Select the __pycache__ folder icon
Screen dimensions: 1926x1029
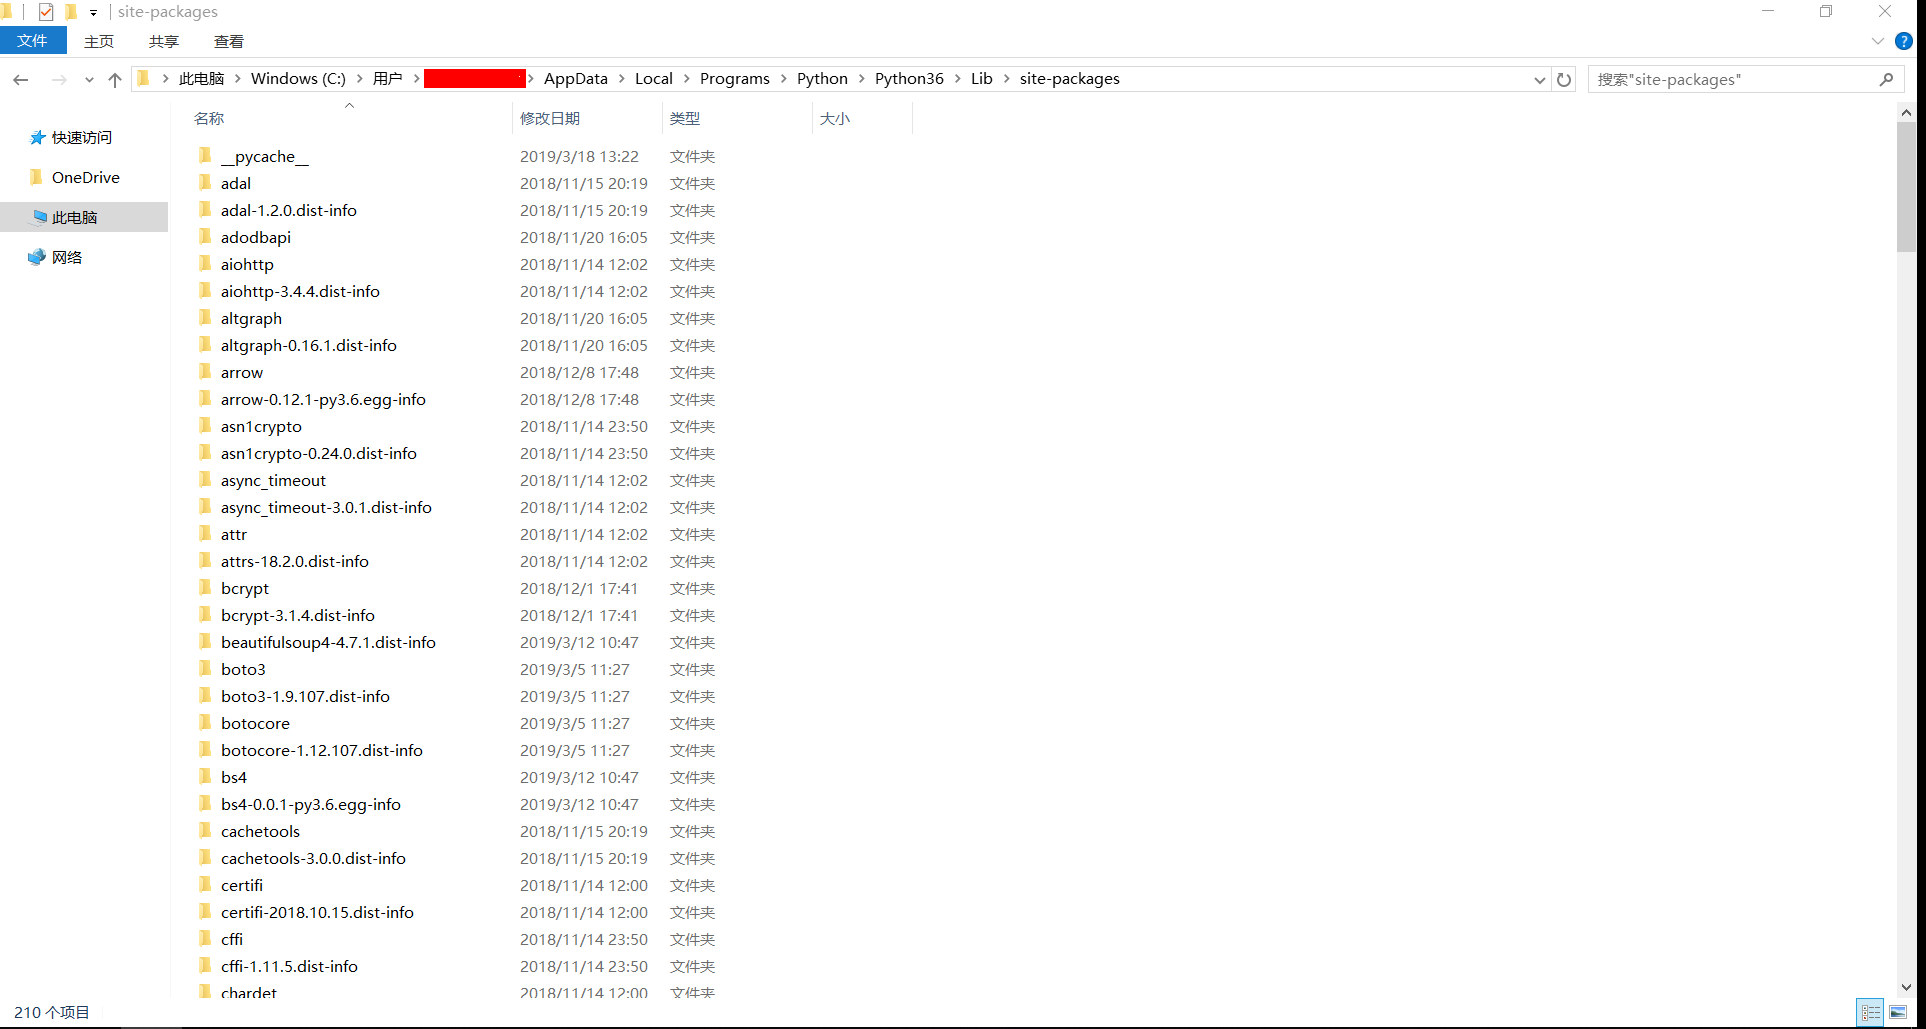pyautogui.click(x=205, y=156)
